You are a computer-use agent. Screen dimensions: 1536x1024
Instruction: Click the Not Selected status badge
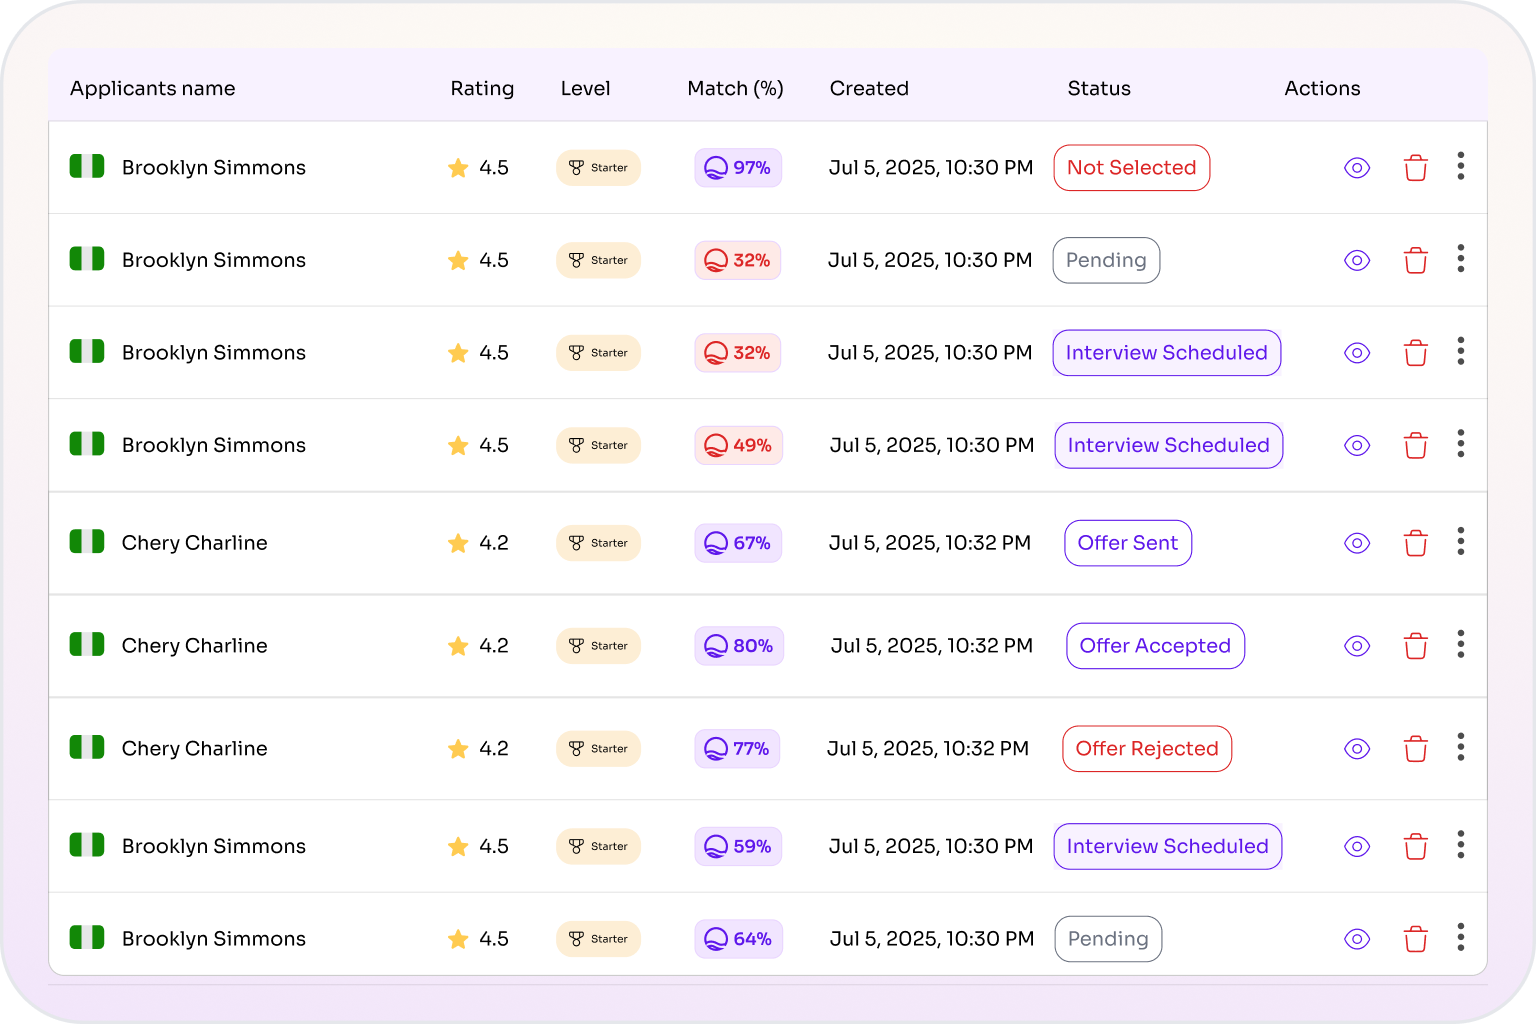click(x=1131, y=168)
